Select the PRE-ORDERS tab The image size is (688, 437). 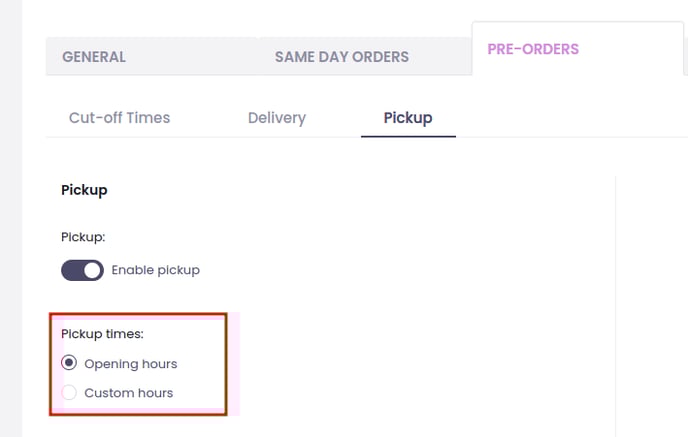(x=532, y=49)
